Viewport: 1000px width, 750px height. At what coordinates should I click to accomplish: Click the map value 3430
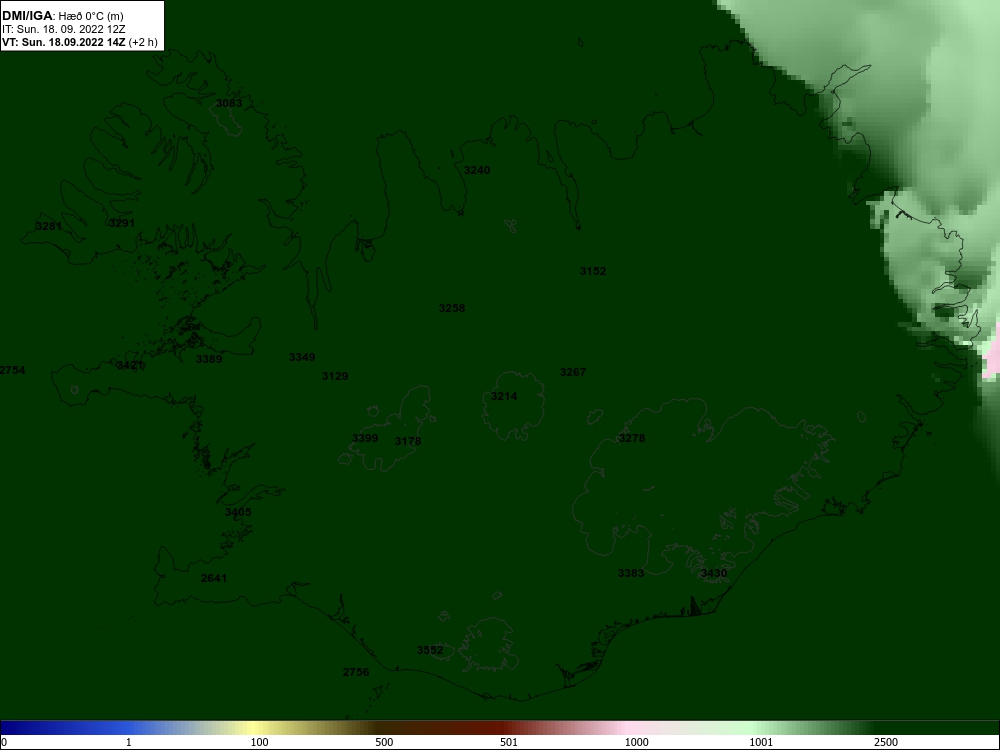point(714,573)
